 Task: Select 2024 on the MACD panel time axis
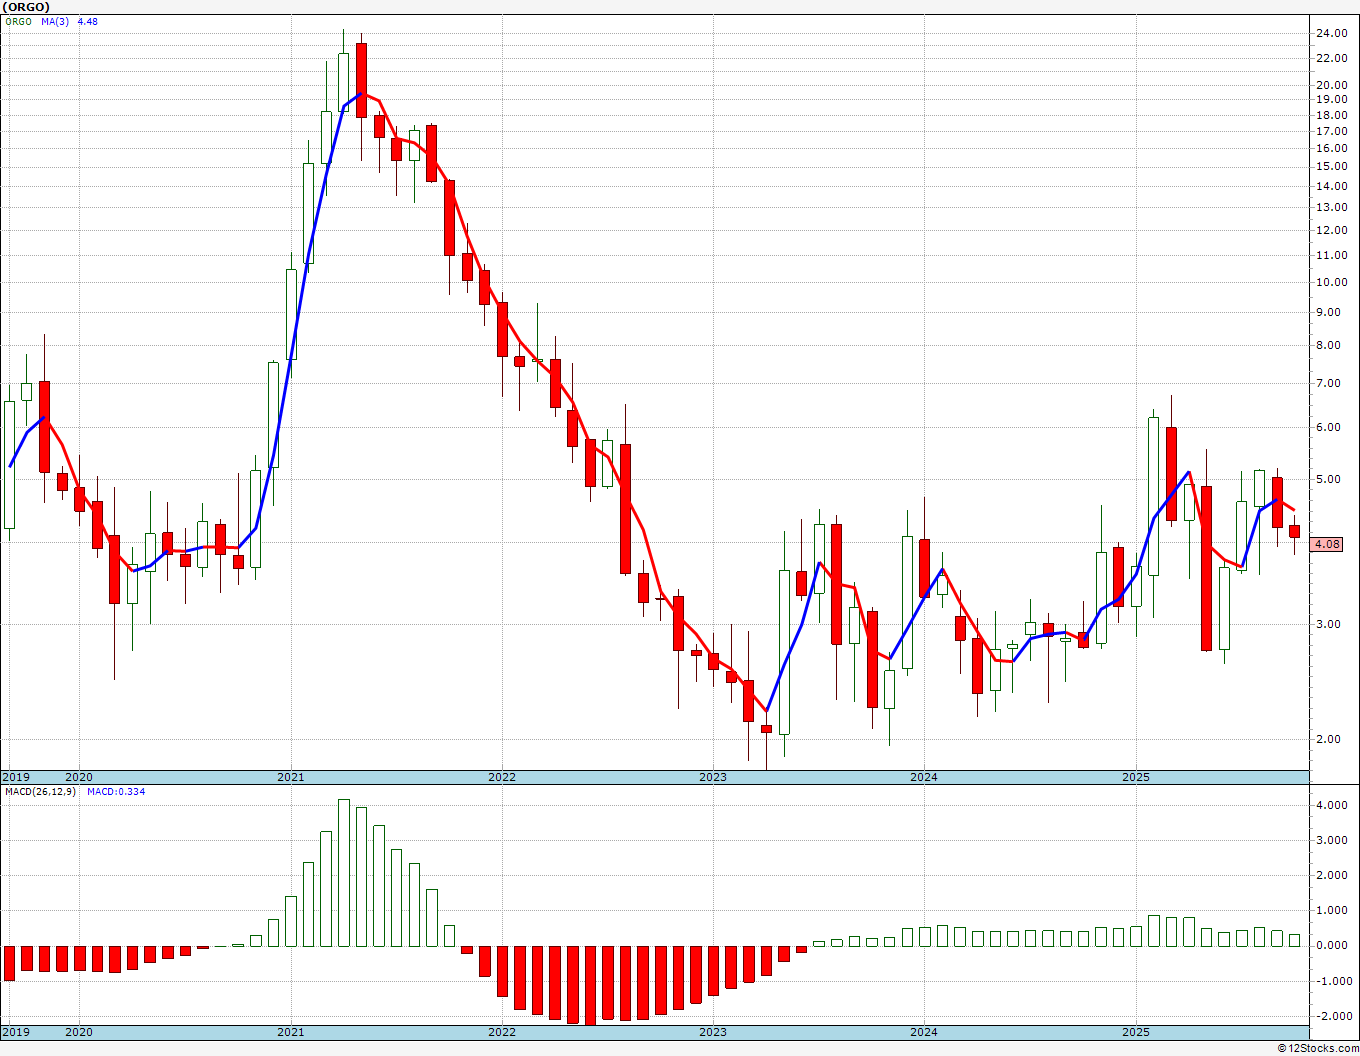click(923, 1032)
